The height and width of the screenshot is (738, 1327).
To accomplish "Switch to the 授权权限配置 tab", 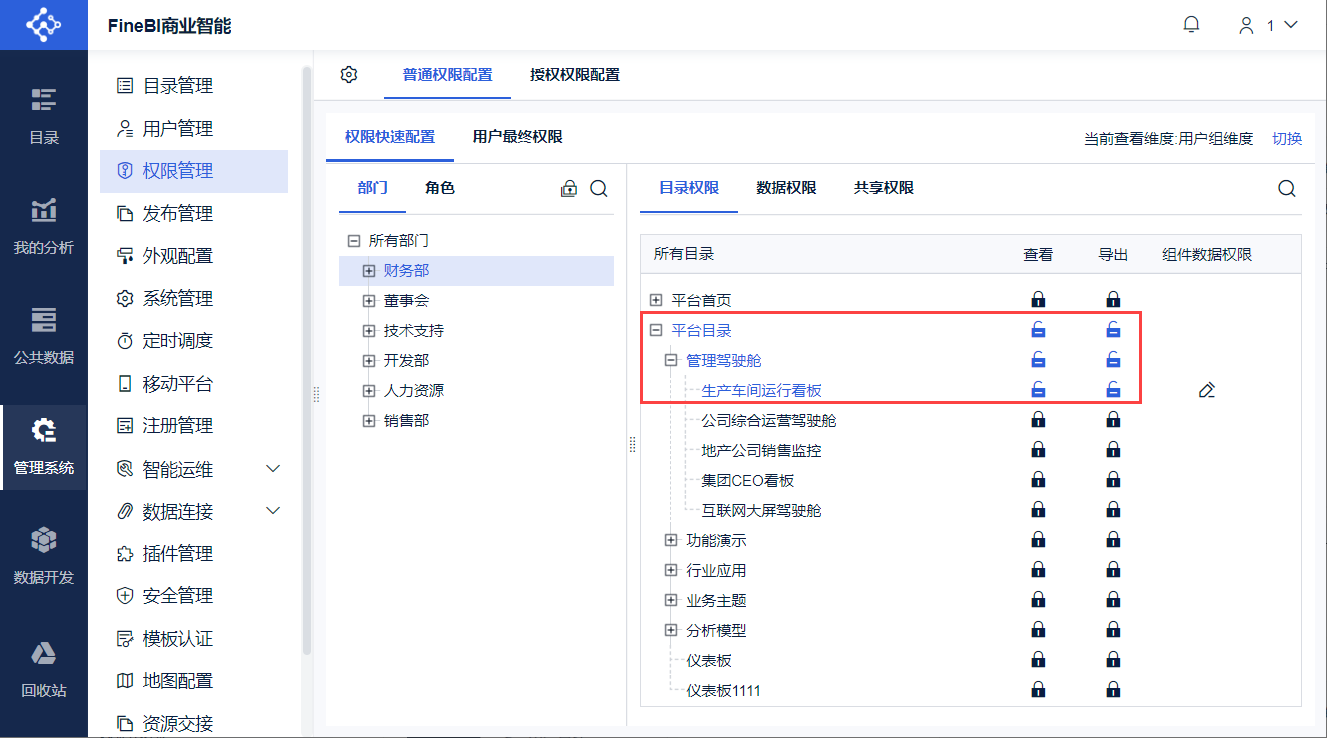I will (x=575, y=75).
